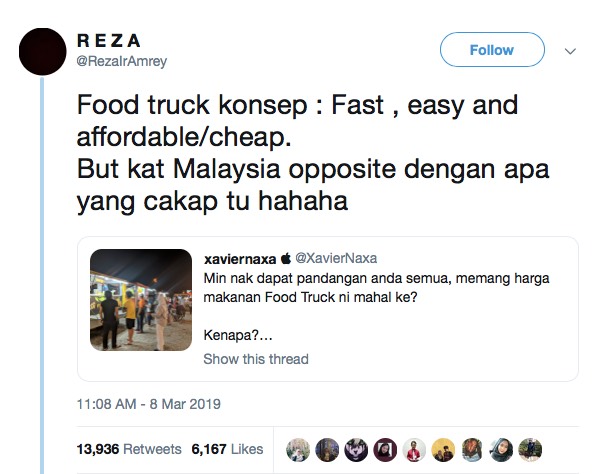
Task: Click the red-shirt liker avatar
Action: (414, 450)
